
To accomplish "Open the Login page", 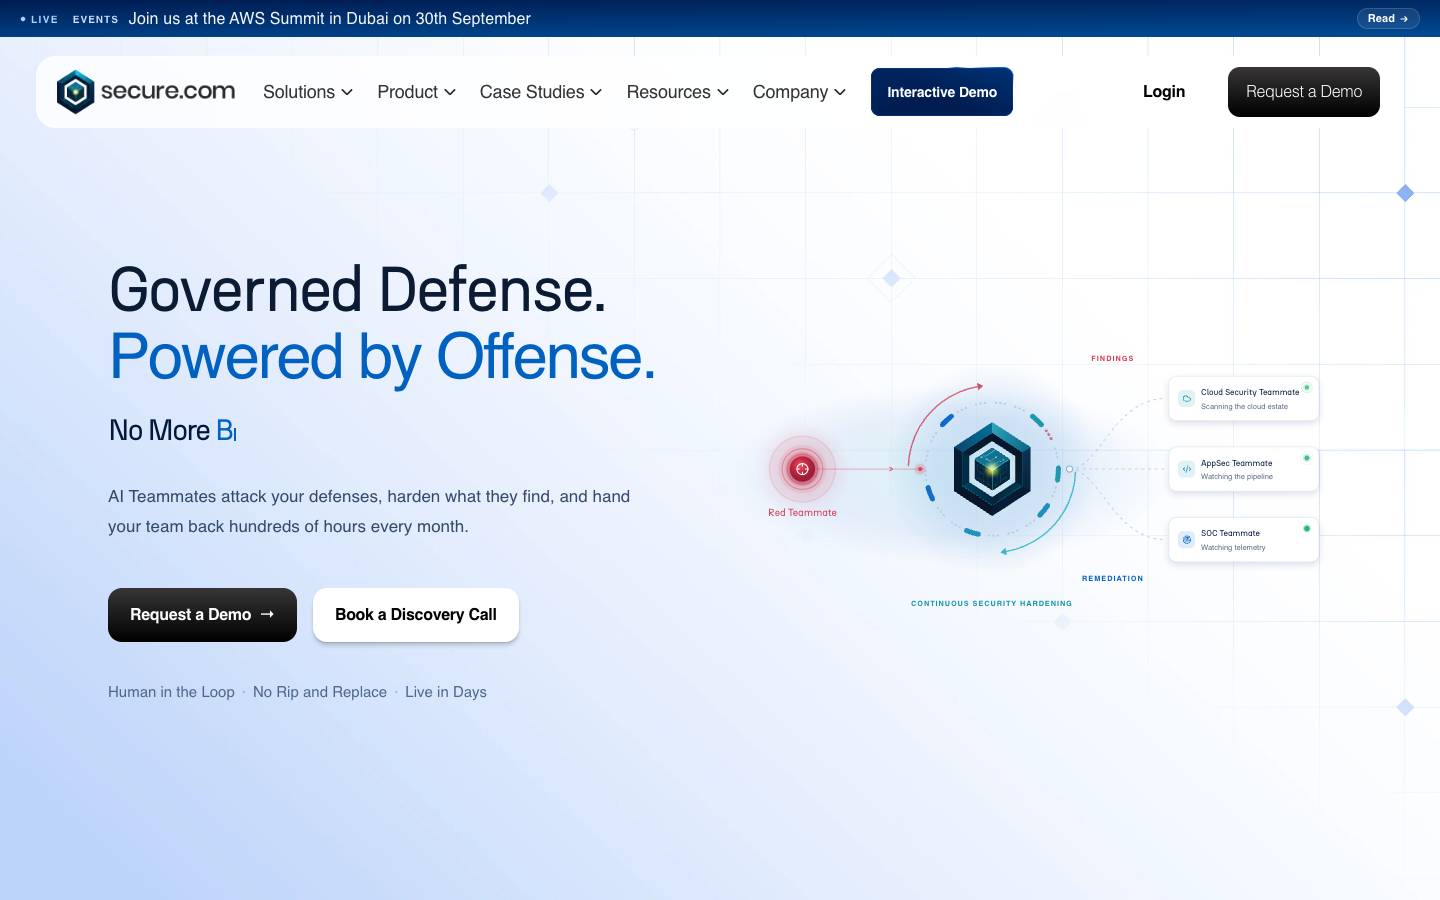I will click(x=1164, y=91).
